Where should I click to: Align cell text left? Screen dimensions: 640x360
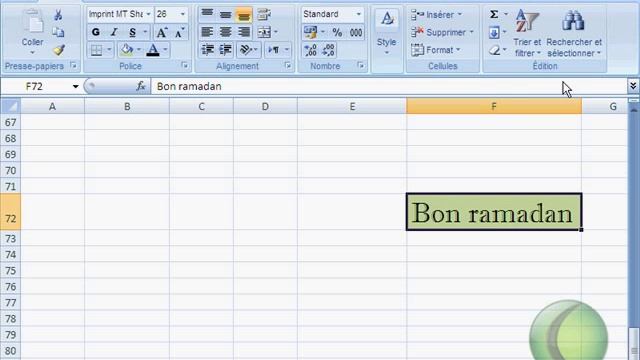[207, 32]
